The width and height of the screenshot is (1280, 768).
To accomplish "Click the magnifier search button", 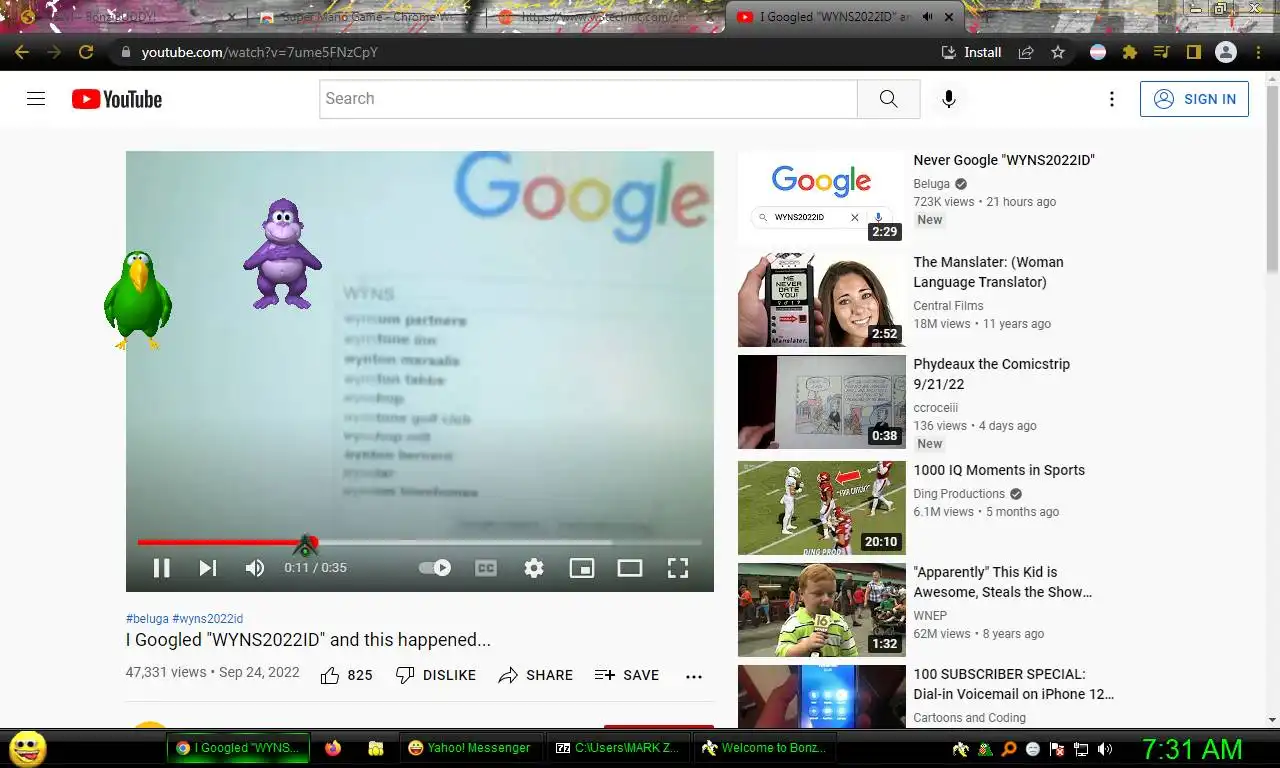I will 888,99.
